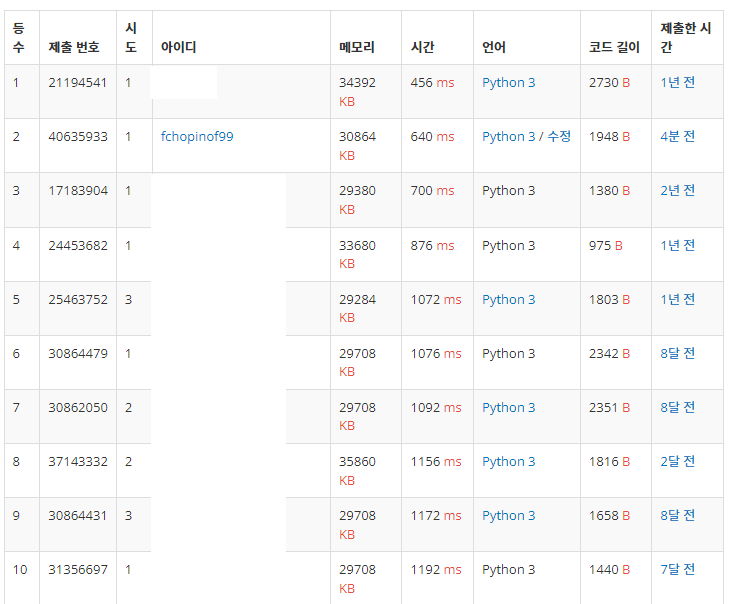Click Python 3 text for submission 31356697
This screenshot has height=604, width=732.
508,569
